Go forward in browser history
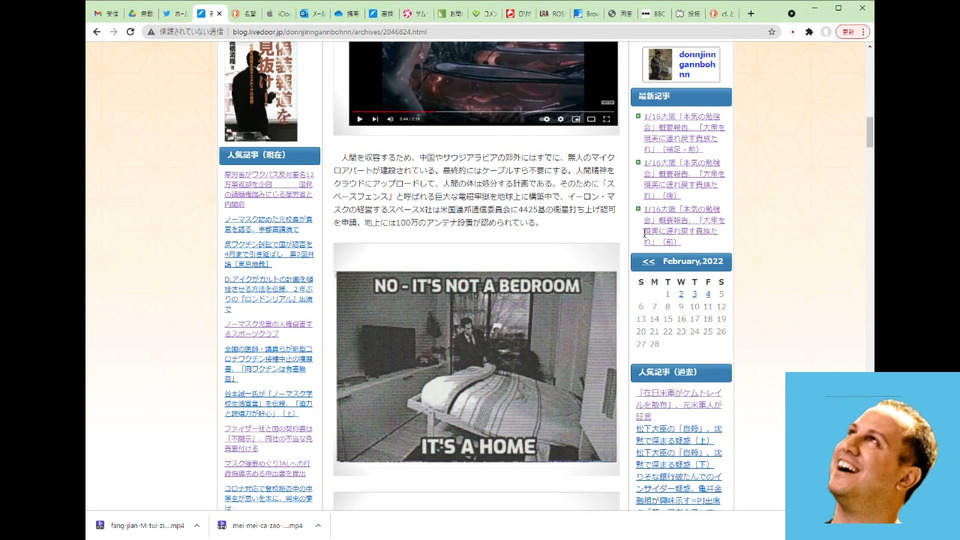Image resolution: width=960 pixels, height=540 pixels. 113,32
